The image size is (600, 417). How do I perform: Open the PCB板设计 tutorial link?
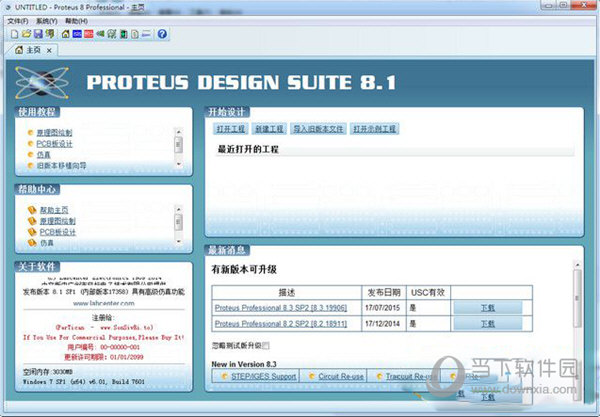pyautogui.click(x=54, y=144)
